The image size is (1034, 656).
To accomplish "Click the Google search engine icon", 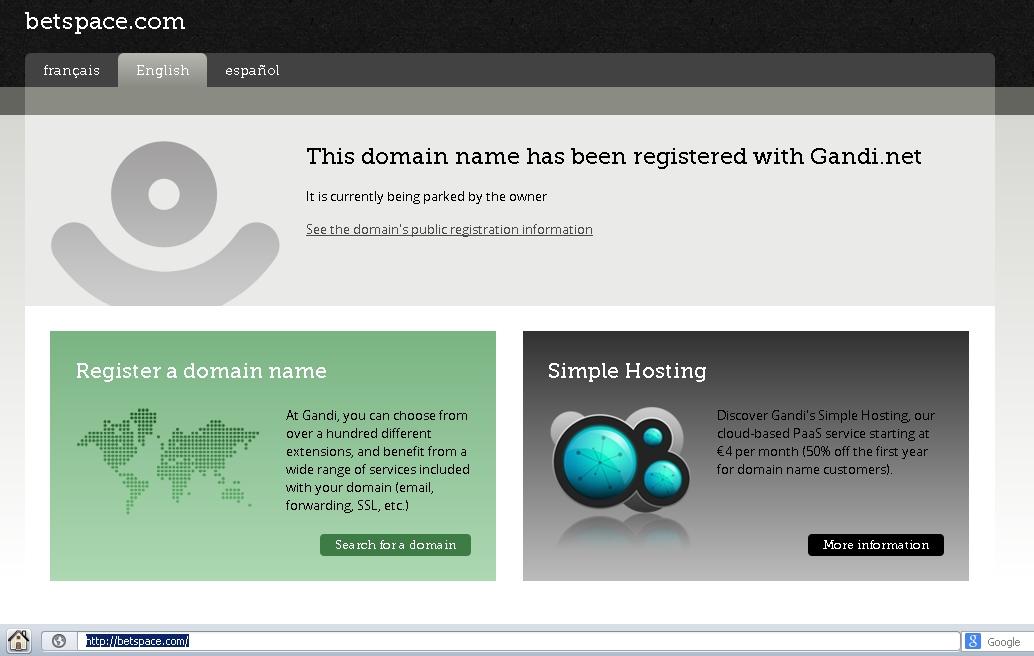I will (973, 641).
